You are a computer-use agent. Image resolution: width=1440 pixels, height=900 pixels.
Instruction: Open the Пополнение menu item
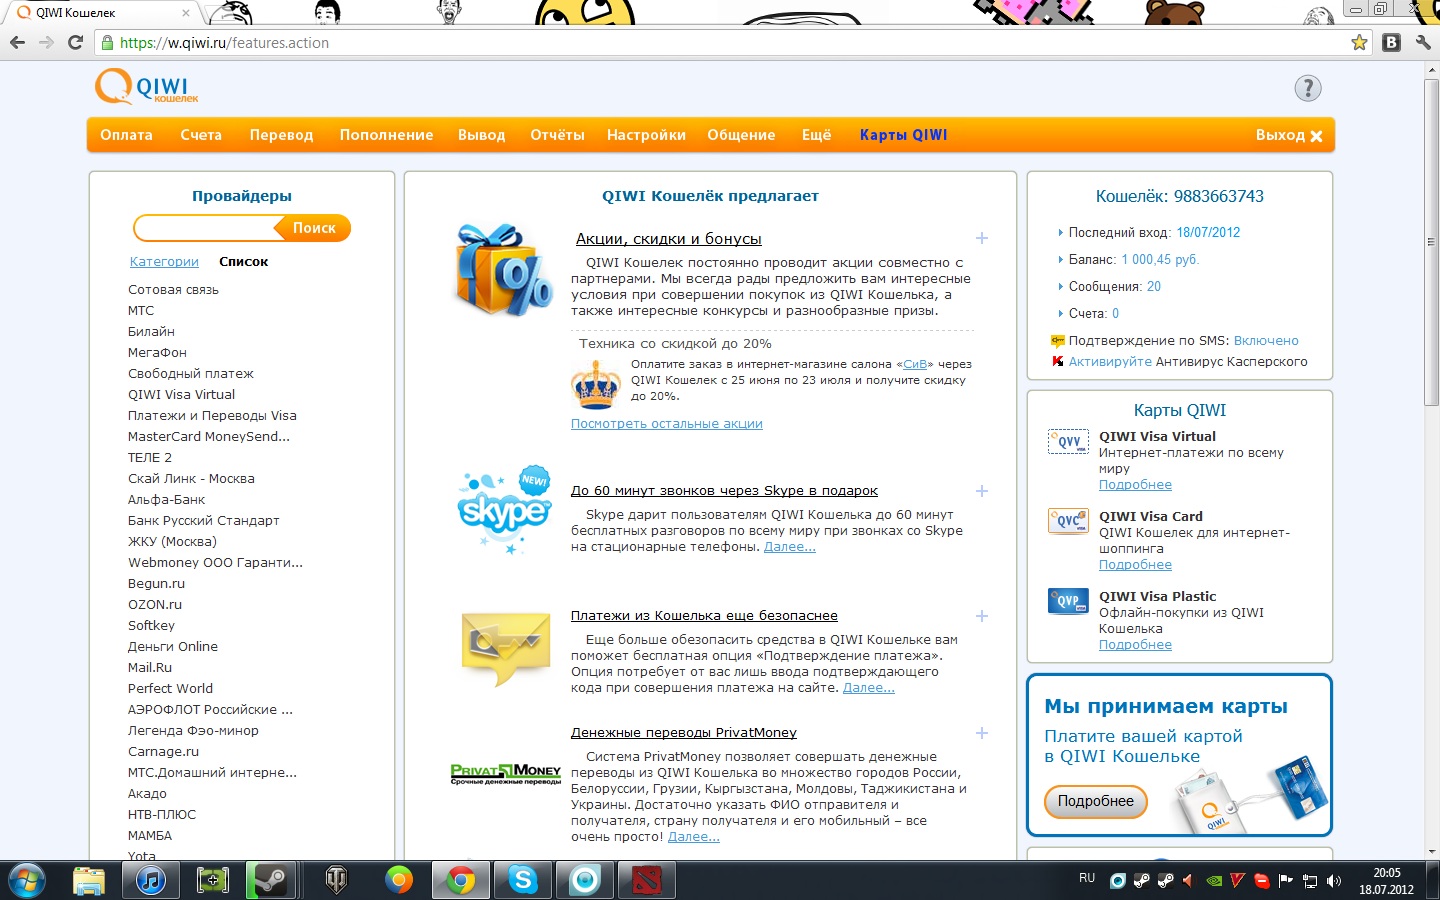[x=386, y=135]
